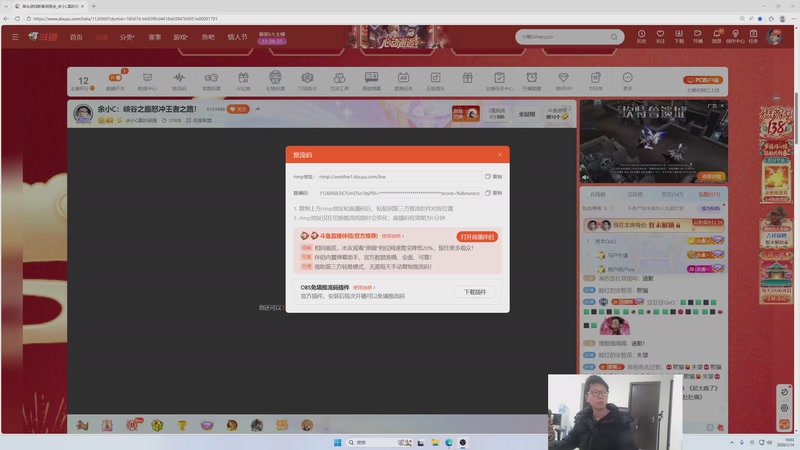Click the Windows Start button on taskbar
Image resolution: width=800 pixels, height=450 pixels.
[337, 442]
